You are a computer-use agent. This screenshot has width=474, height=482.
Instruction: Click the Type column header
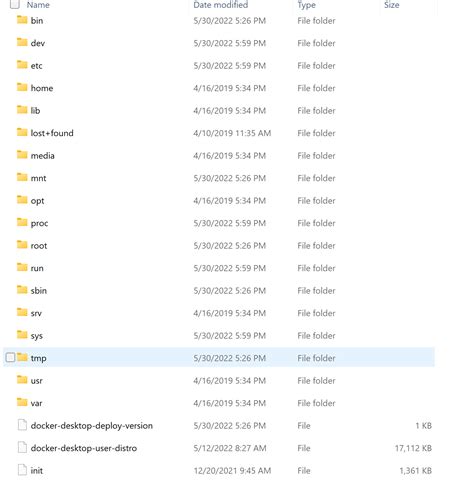coord(306,5)
